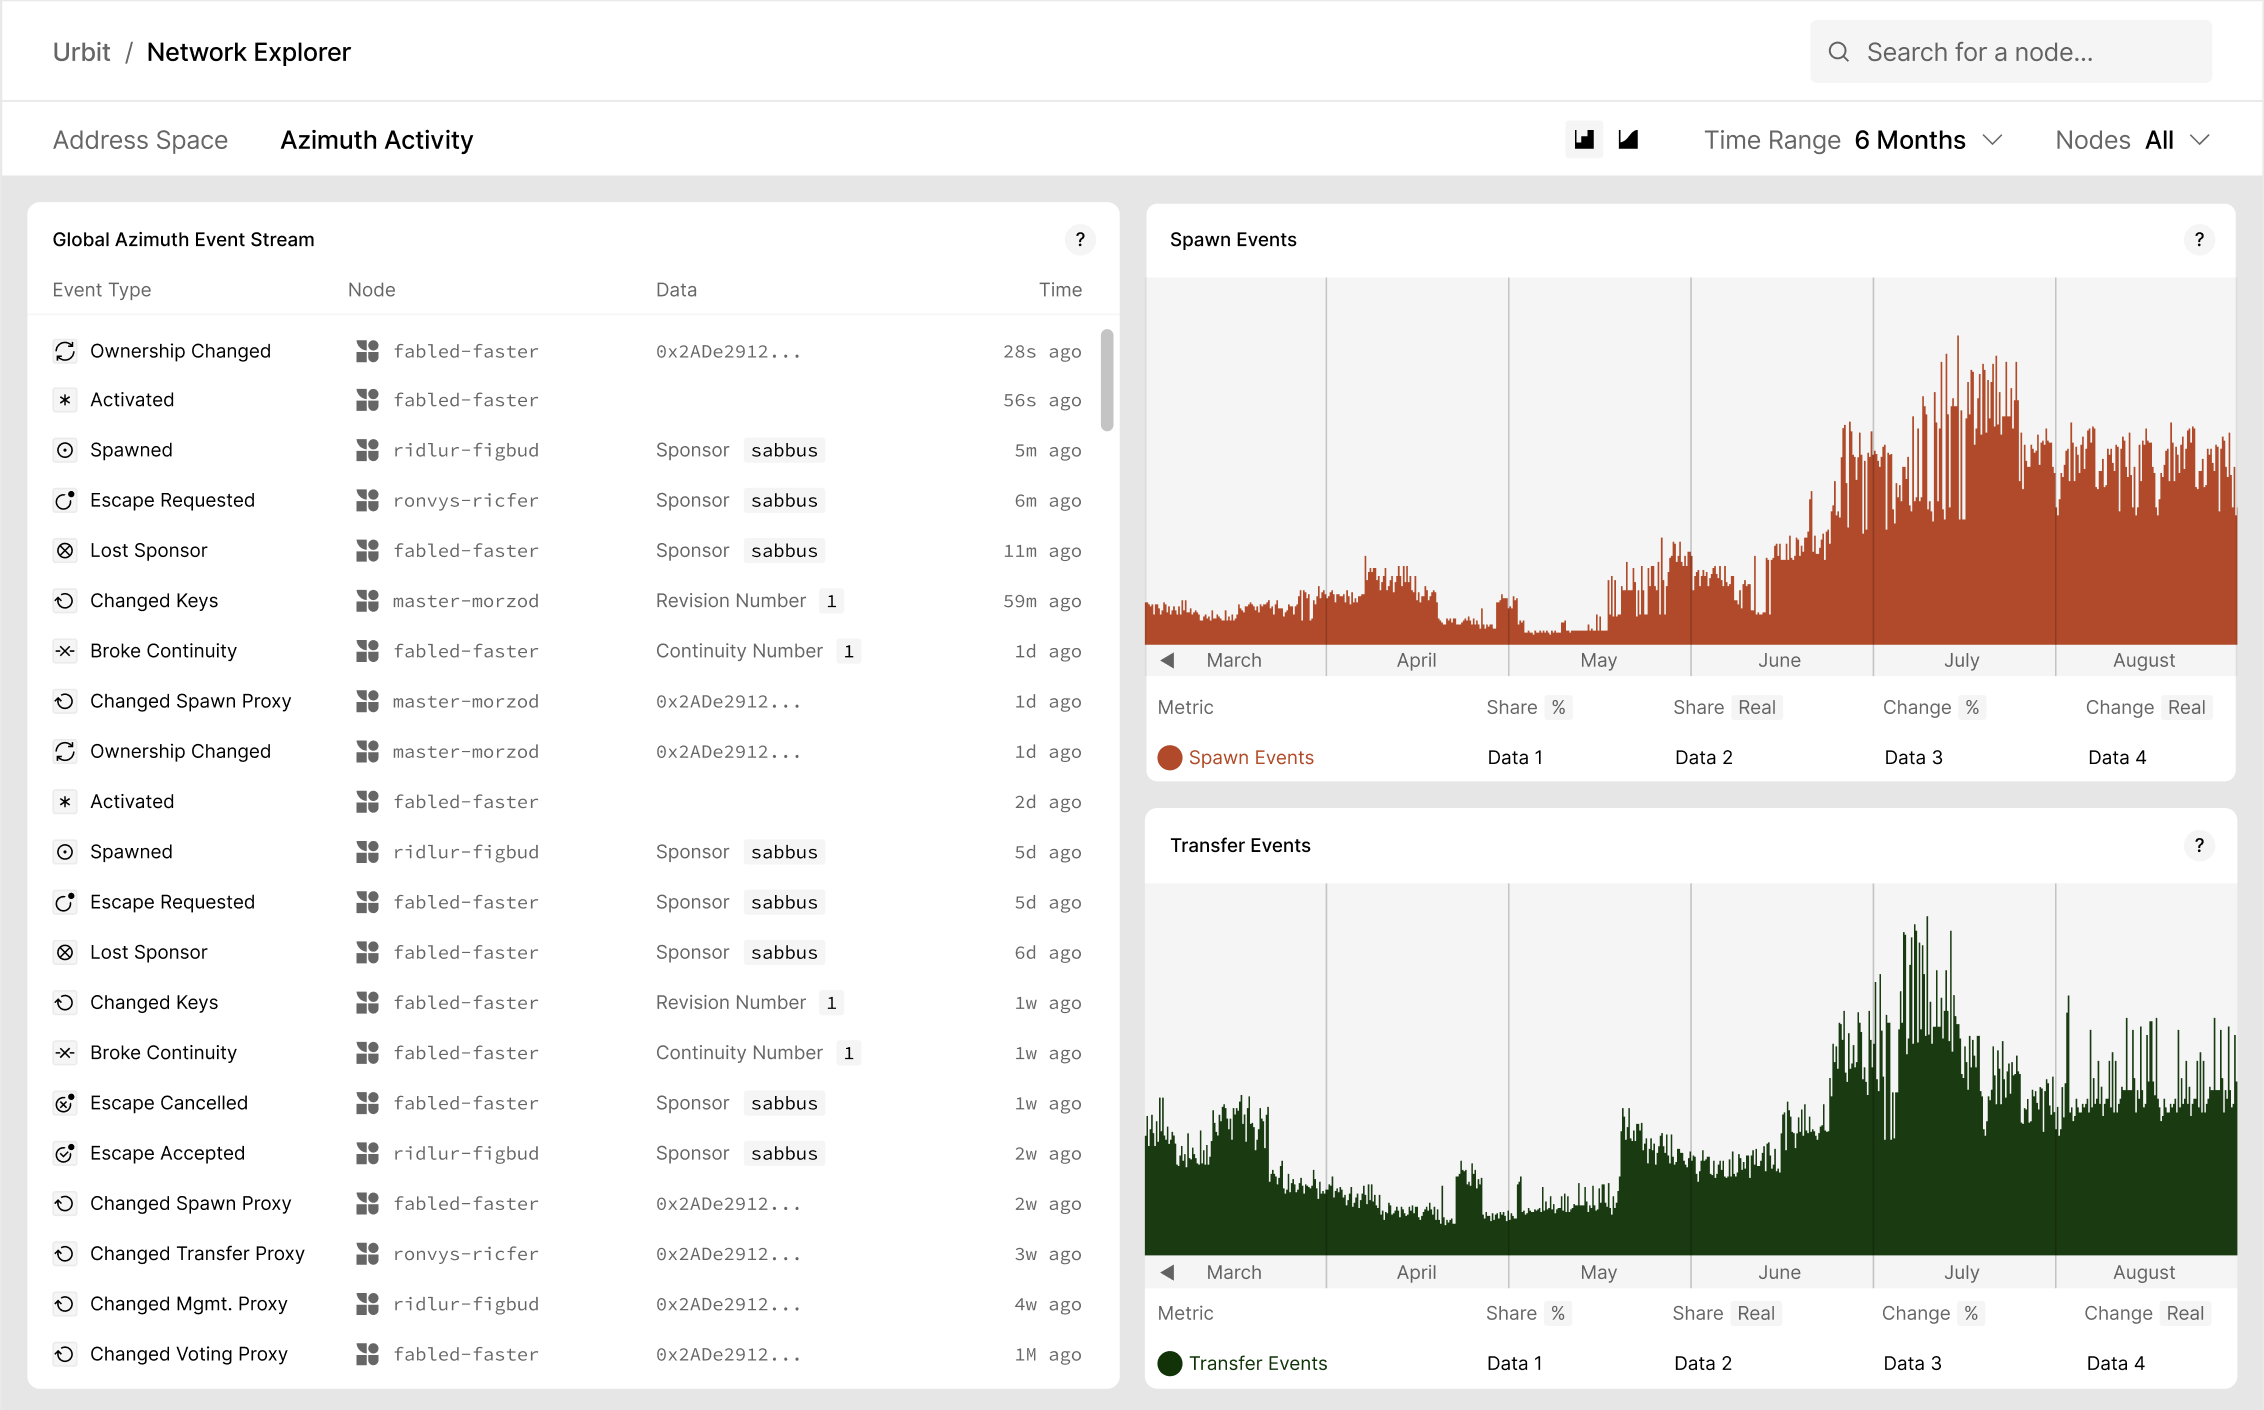The height and width of the screenshot is (1410, 2264).
Task: Click May label on Transfer Events timeline
Action: click(1598, 1272)
